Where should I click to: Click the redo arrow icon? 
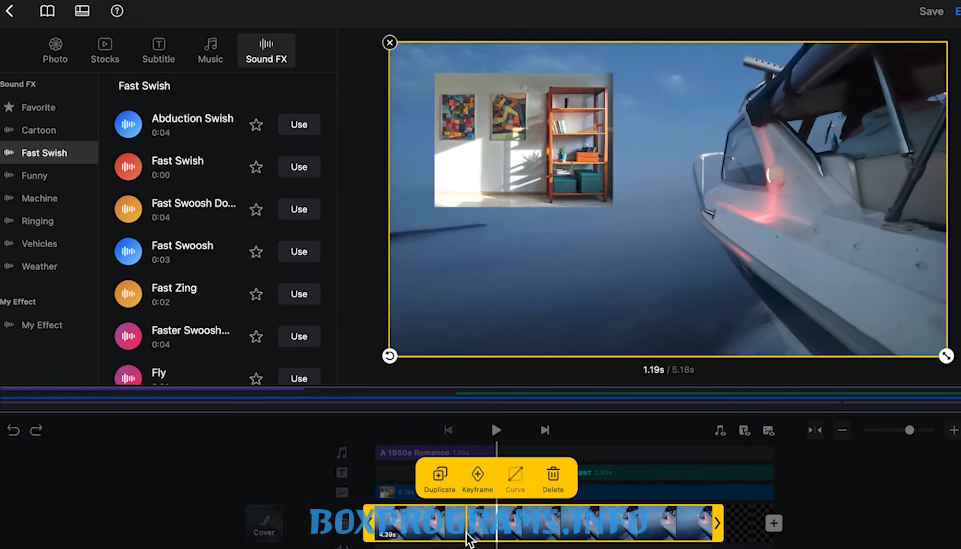36,430
